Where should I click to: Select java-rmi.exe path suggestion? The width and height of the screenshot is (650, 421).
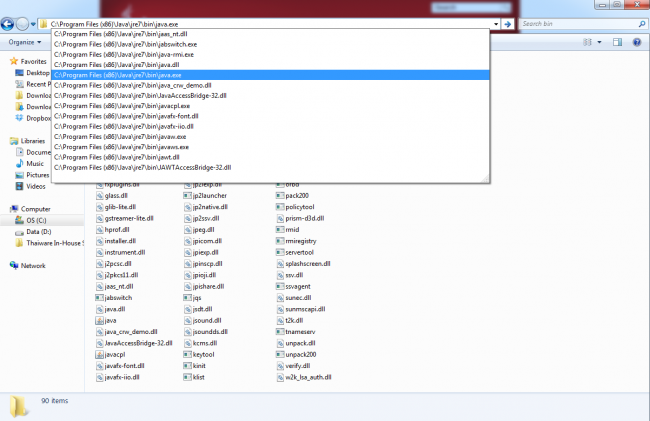coord(270,55)
